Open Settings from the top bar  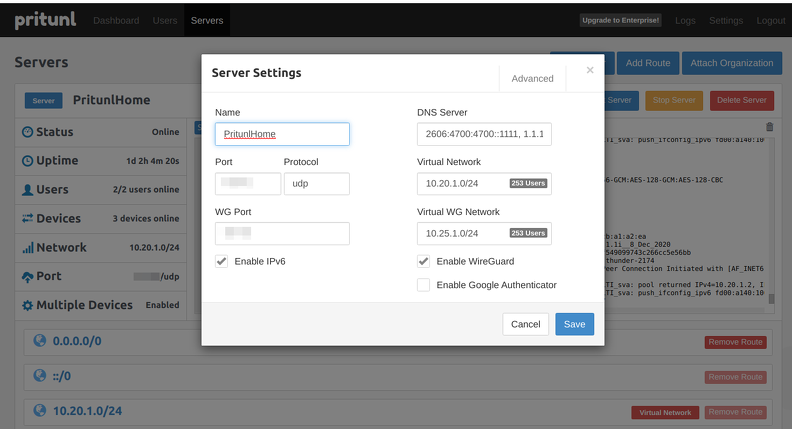coord(726,21)
